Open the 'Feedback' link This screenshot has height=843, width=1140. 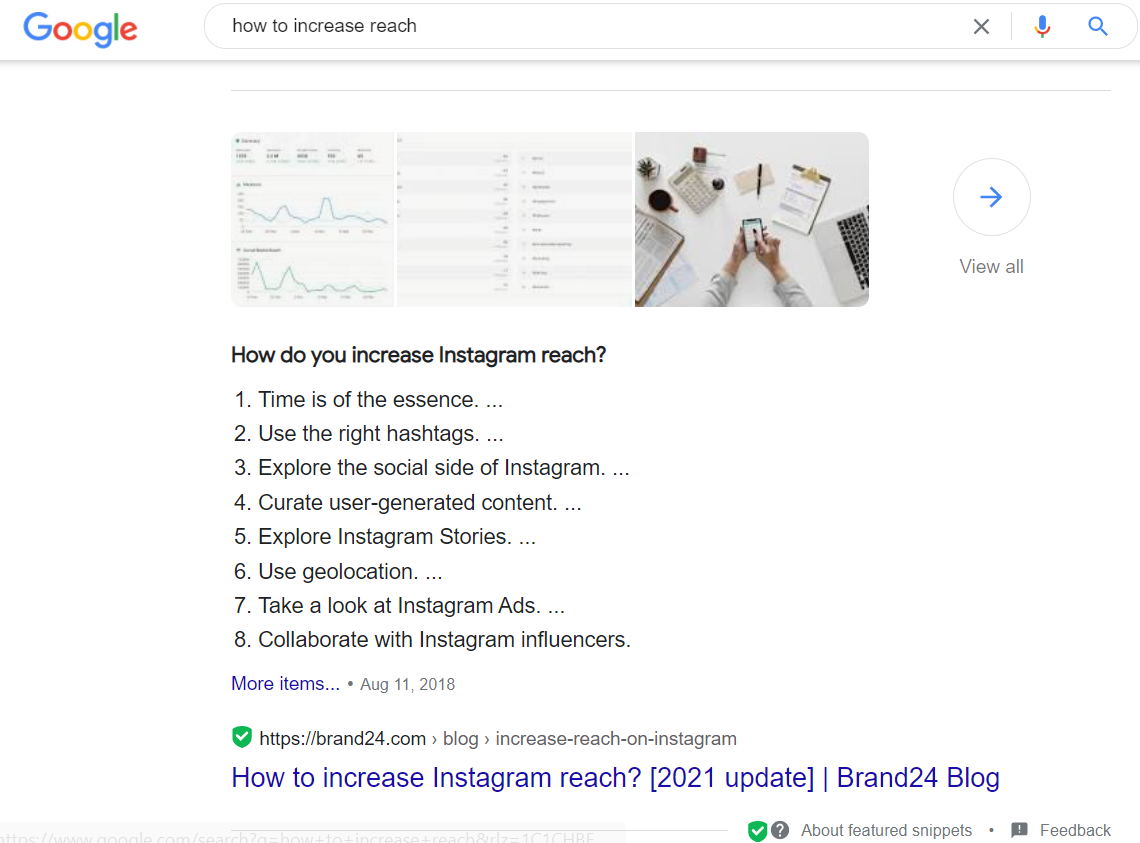pyautogui.click(x=1075, y=831)
